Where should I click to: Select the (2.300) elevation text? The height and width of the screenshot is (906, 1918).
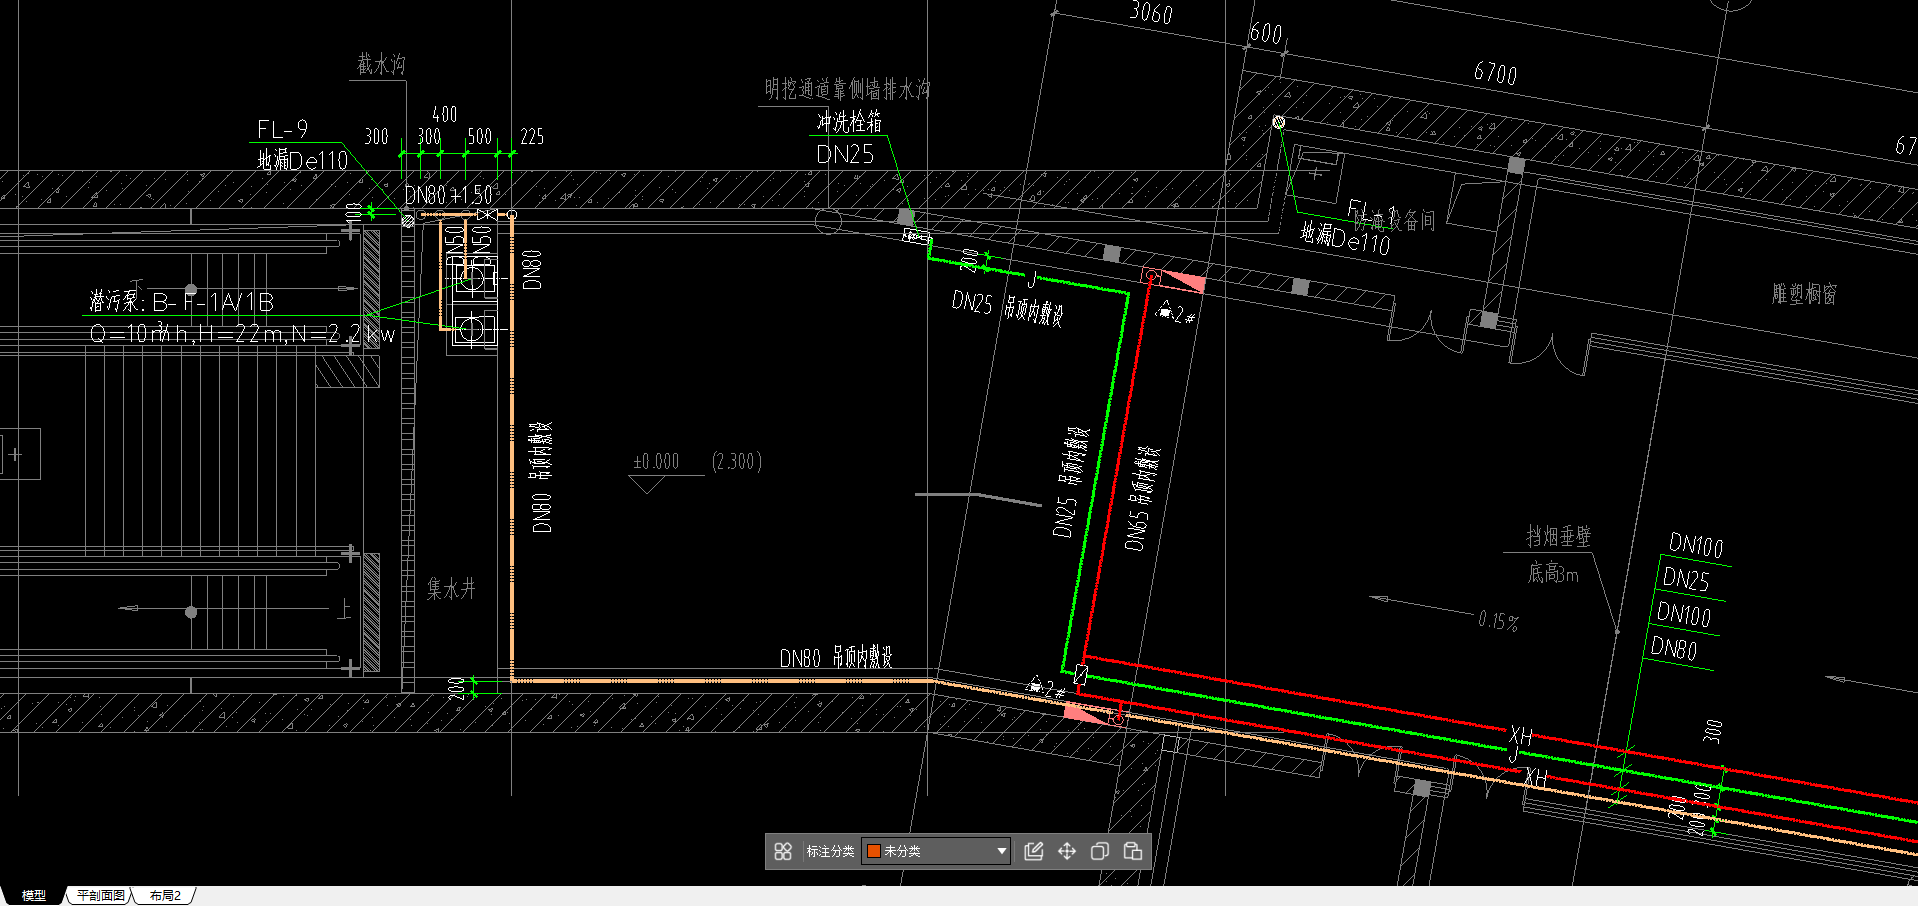737,461
